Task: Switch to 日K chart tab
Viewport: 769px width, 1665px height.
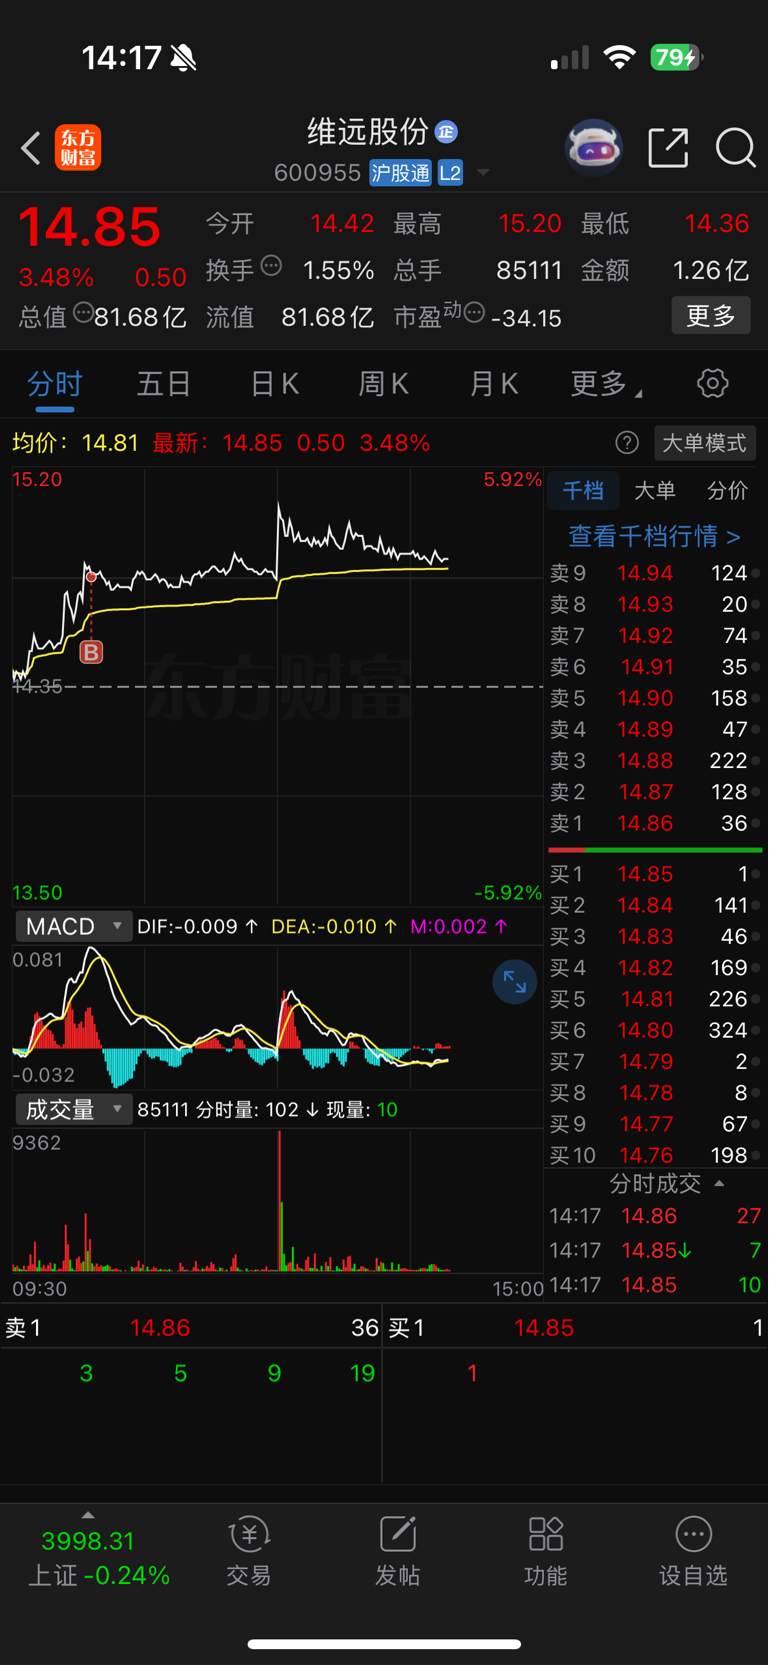Action: [x=274, y=383]
